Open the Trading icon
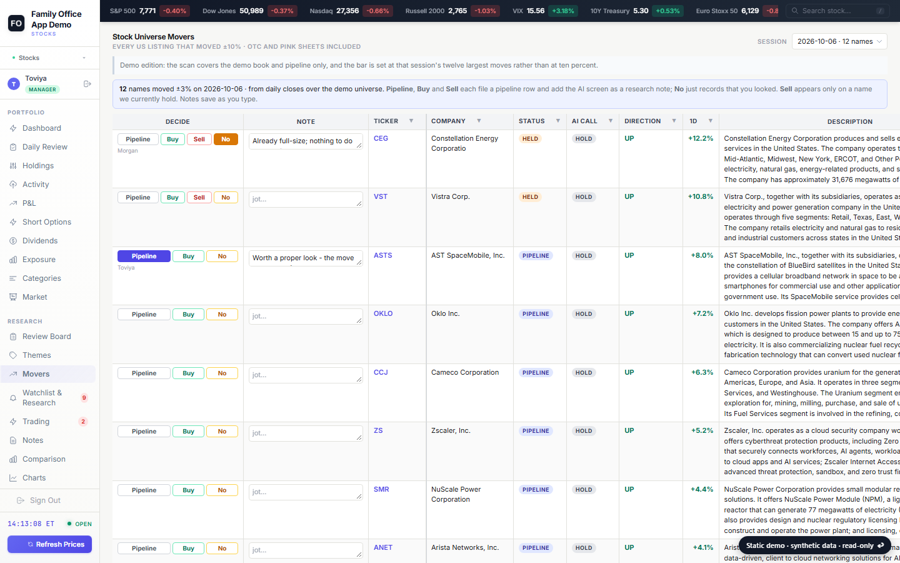 (13, 421)
